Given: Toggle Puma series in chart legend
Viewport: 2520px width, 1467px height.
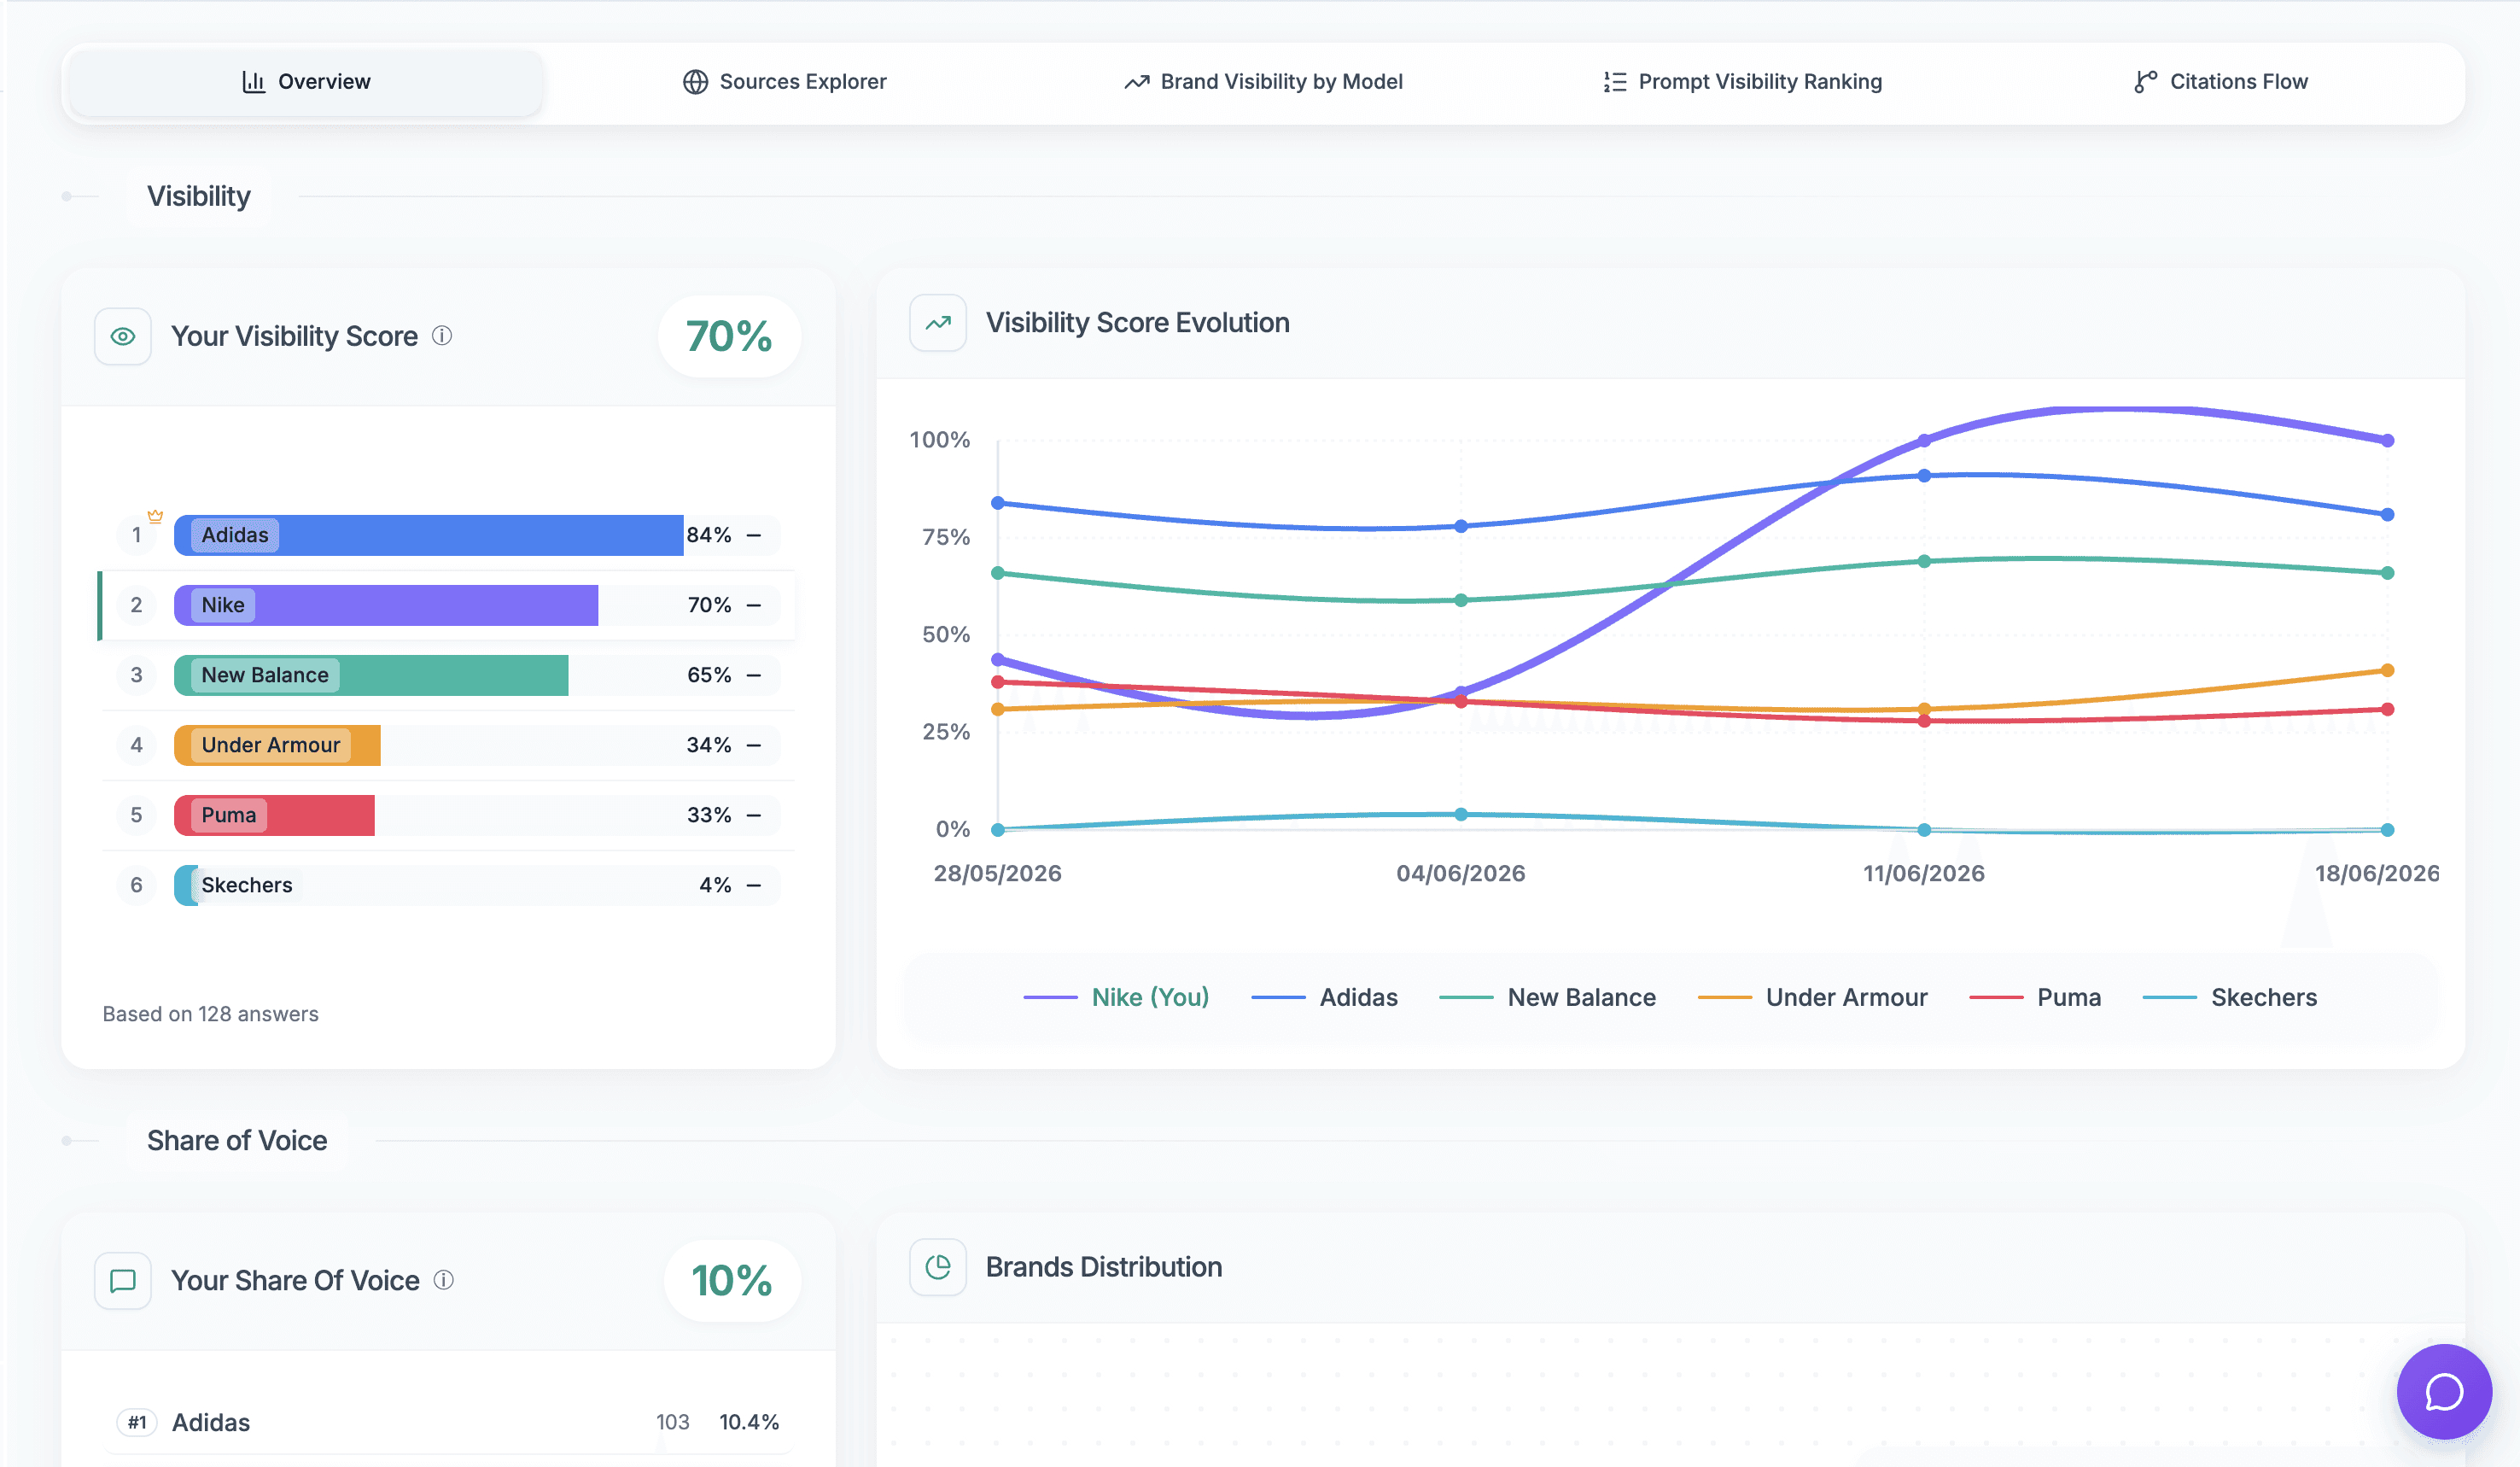Looking at the screenshot, I should point(2035,997).
